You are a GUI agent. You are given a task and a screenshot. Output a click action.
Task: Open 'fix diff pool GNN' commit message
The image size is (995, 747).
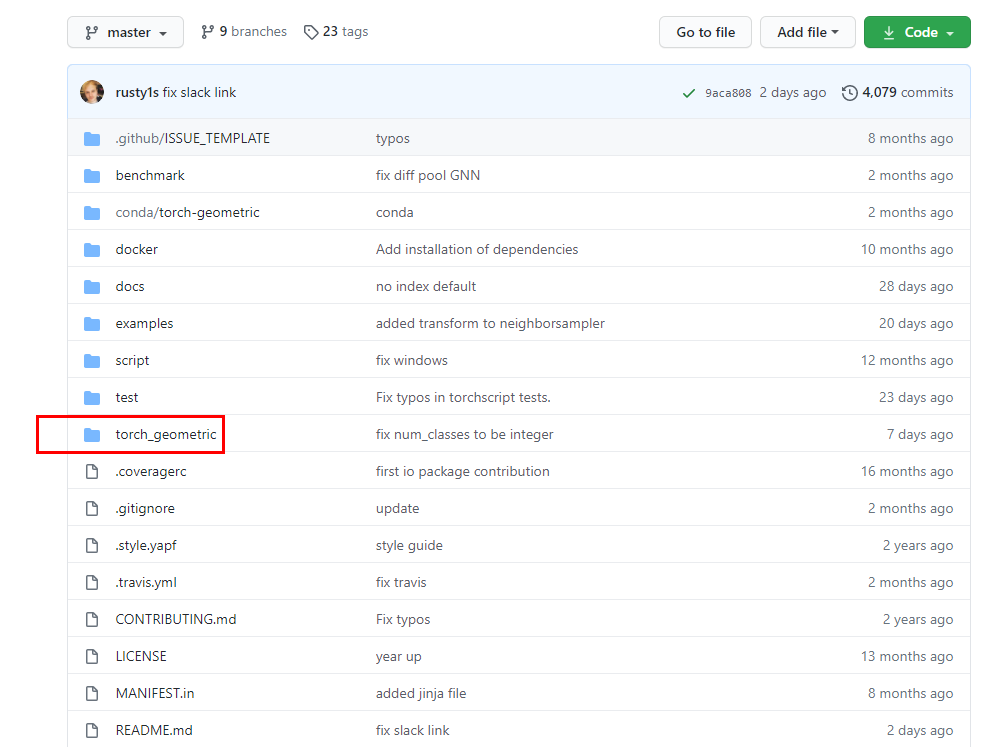(x=428, y=175)
